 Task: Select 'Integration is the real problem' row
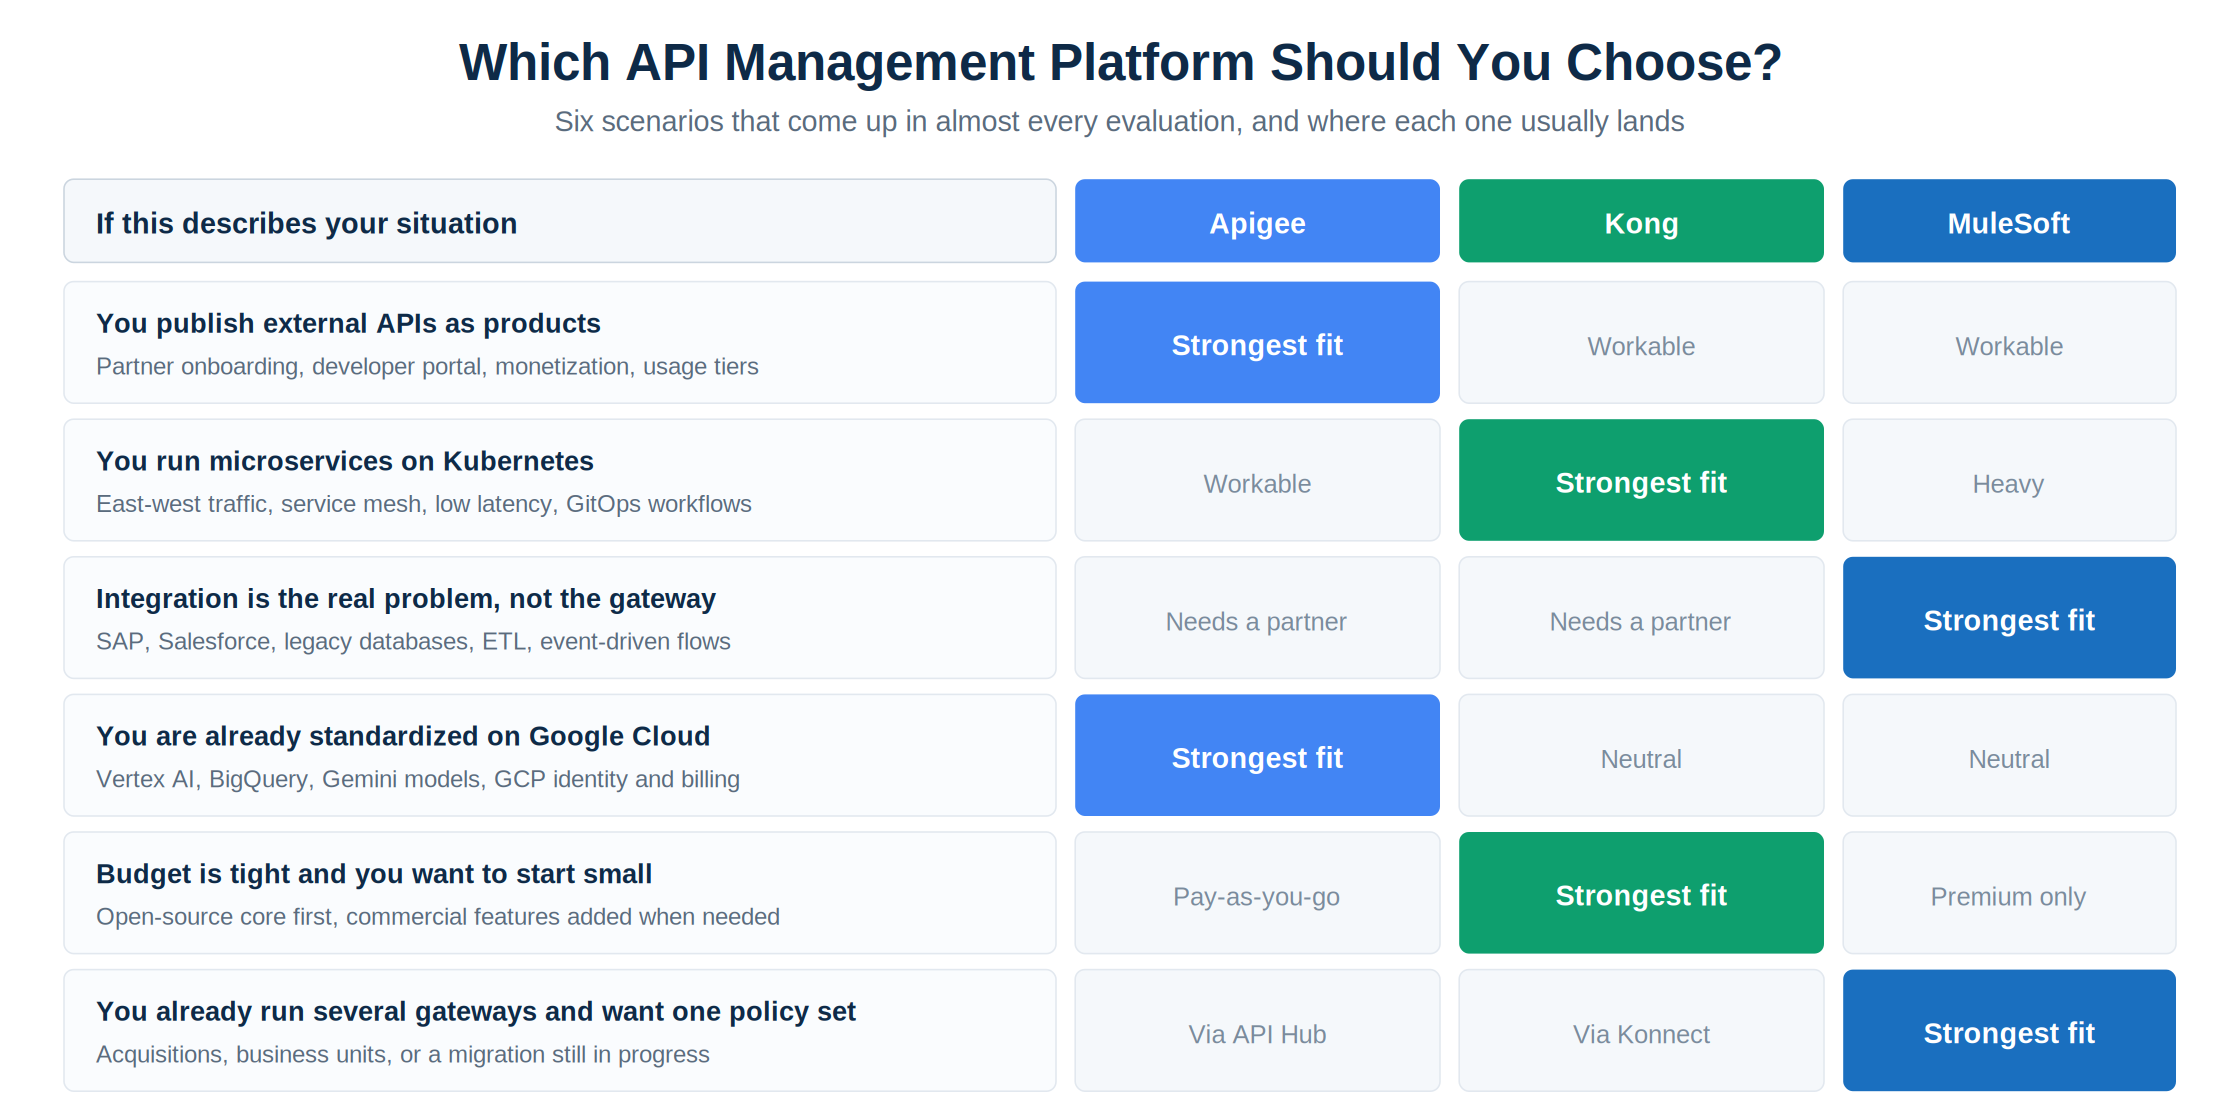[x=560, y=617]
